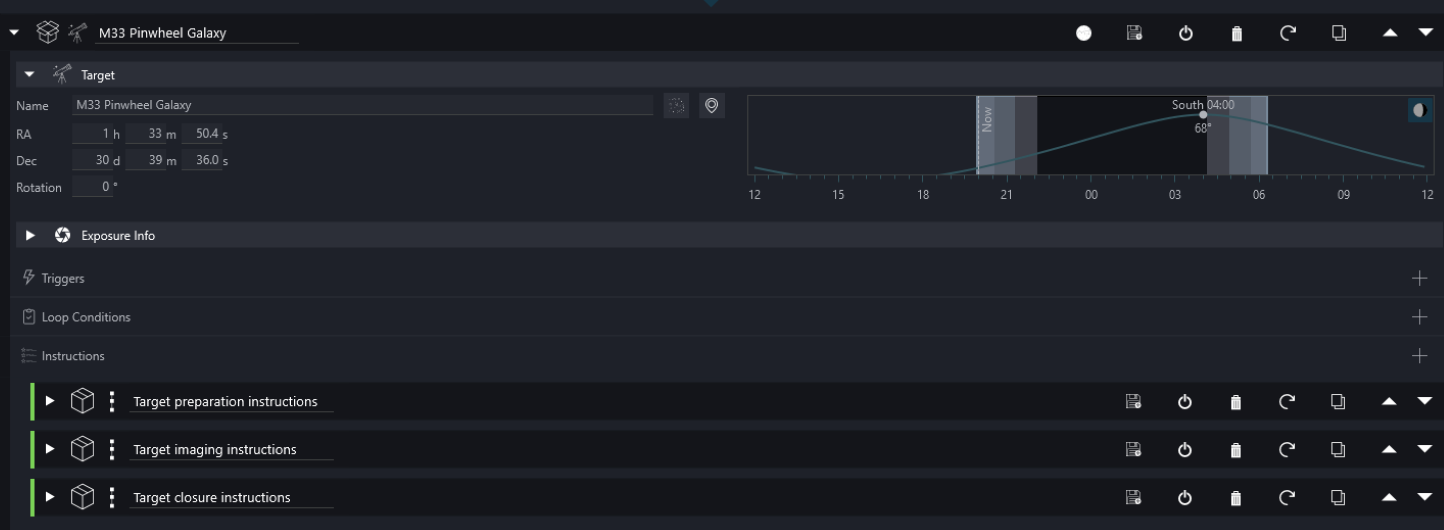1444x530 pixels.
Task: Add a new trigger with plus button
Action: [1420, 278]
